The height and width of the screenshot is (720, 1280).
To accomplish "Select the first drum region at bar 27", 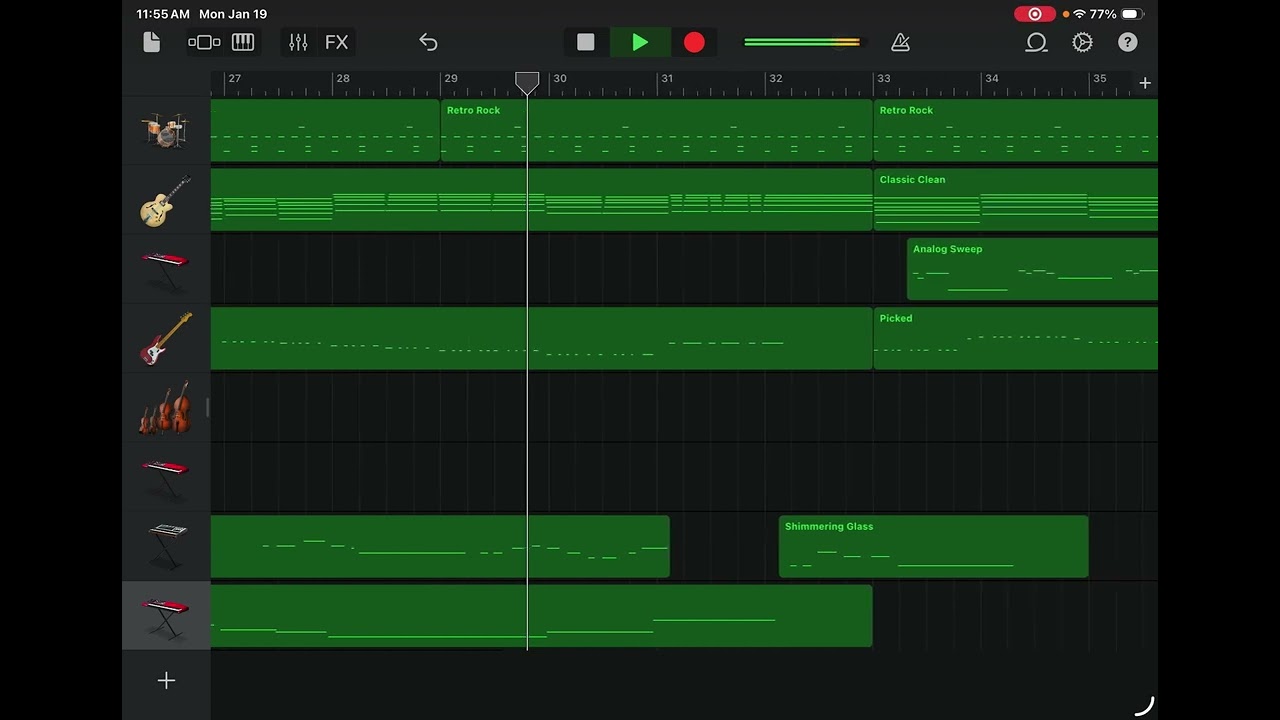I will (325, 130).
